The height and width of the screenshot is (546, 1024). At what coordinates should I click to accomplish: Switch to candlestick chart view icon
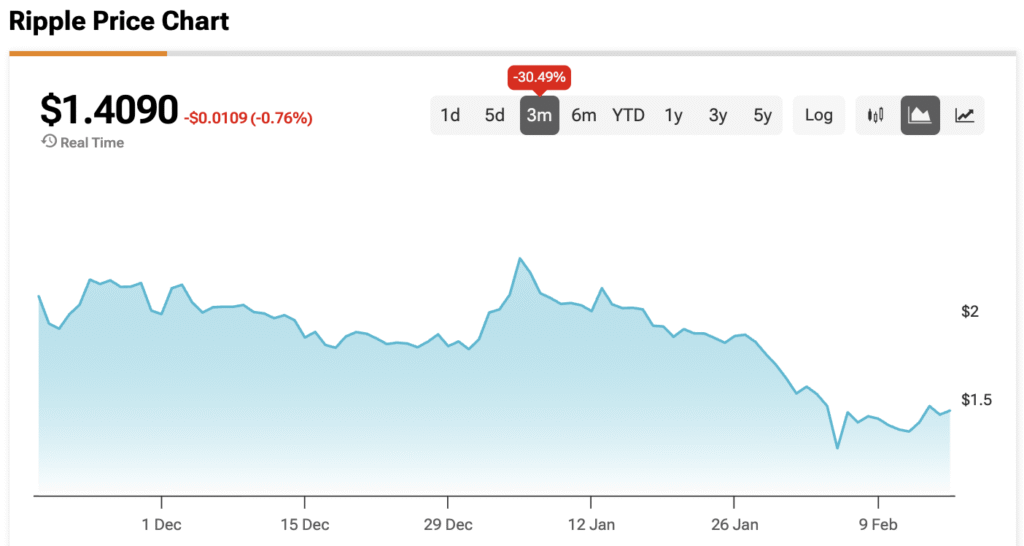click(876, 115)
